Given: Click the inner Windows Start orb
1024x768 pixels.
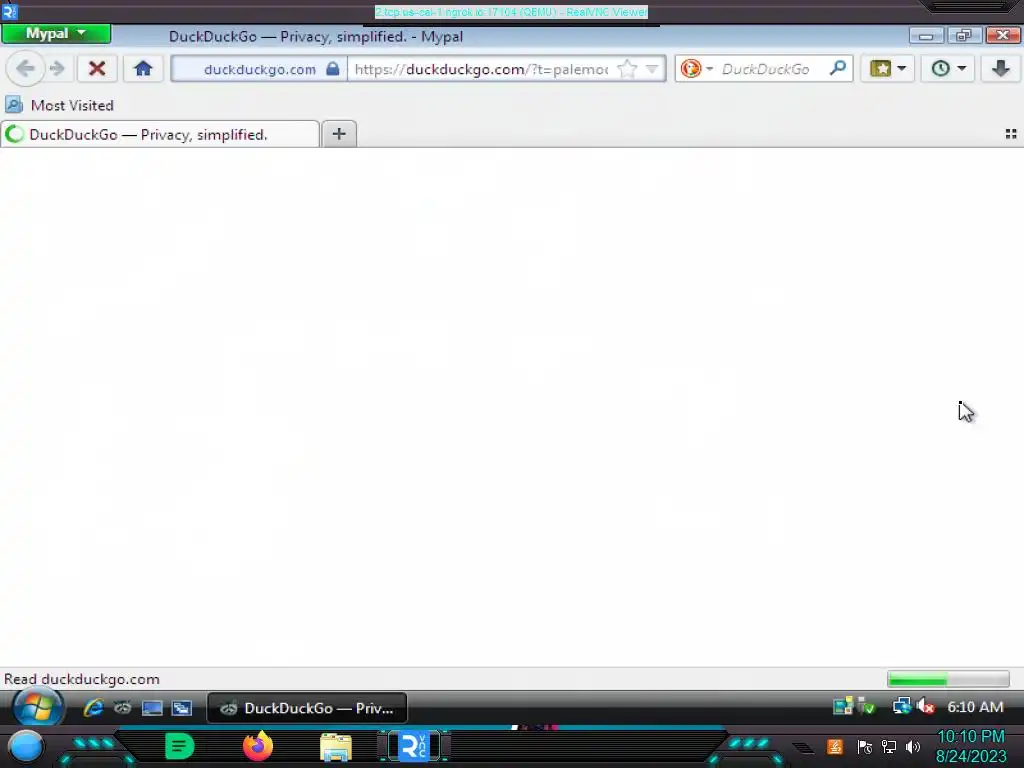Looking at the screenshot, I should (x=37, y=707).
